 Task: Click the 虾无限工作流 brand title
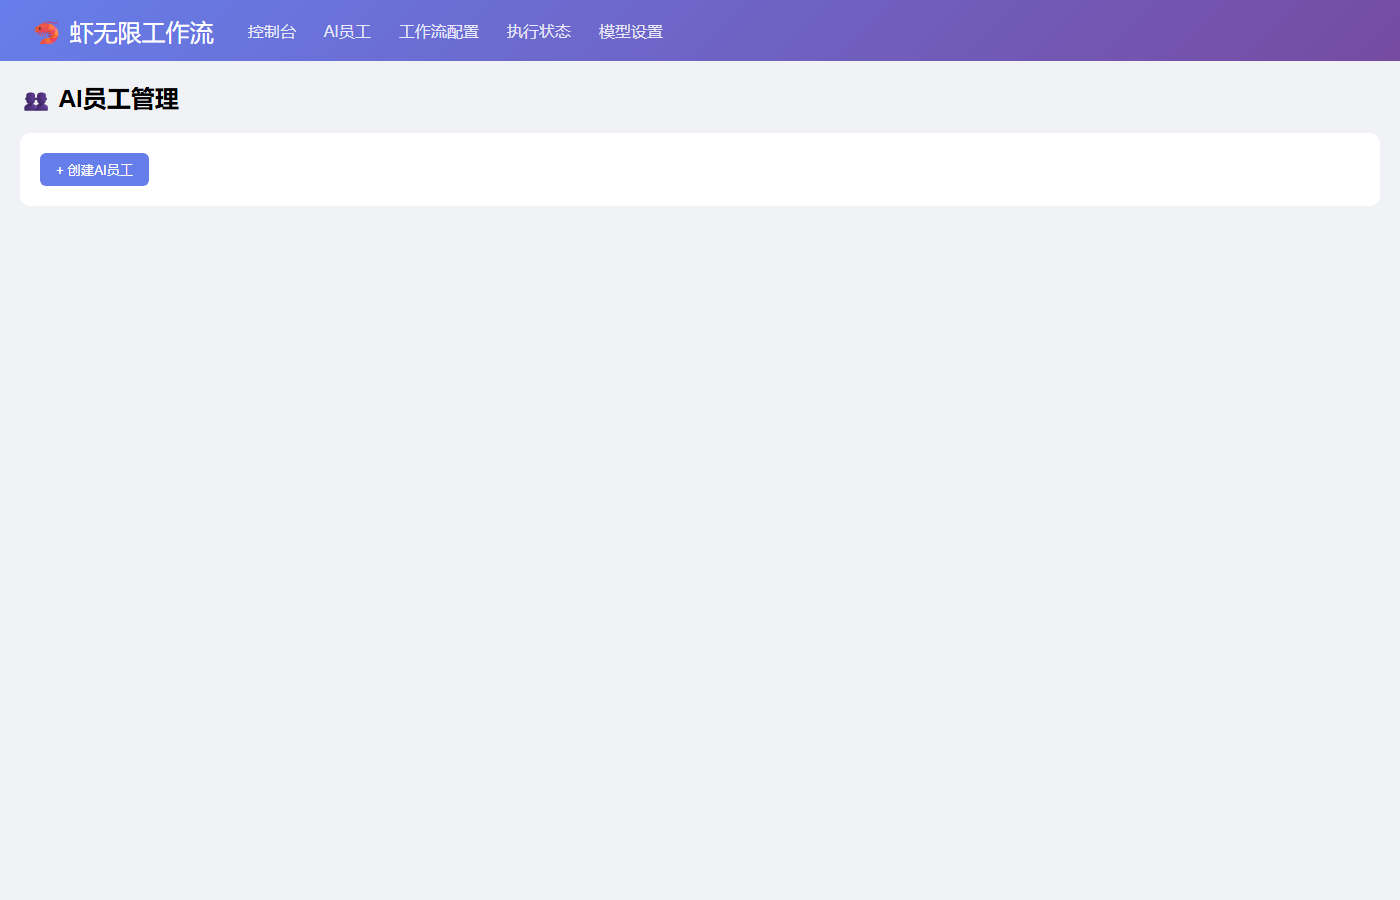click(142, 32)
